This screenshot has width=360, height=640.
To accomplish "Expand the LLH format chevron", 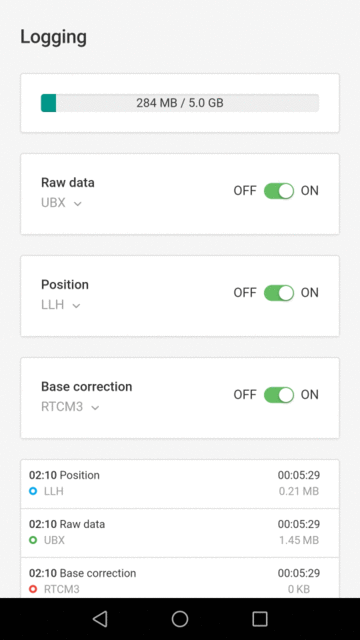I will click(x=76, y=305).
